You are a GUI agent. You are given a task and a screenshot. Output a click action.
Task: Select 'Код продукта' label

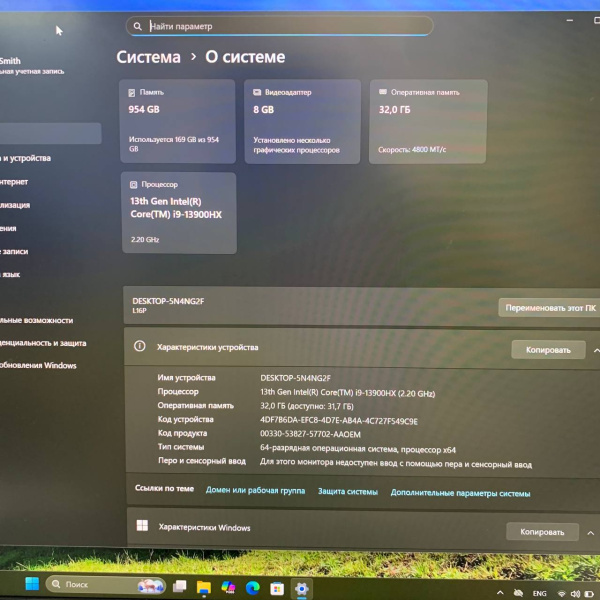coord(182,433)
